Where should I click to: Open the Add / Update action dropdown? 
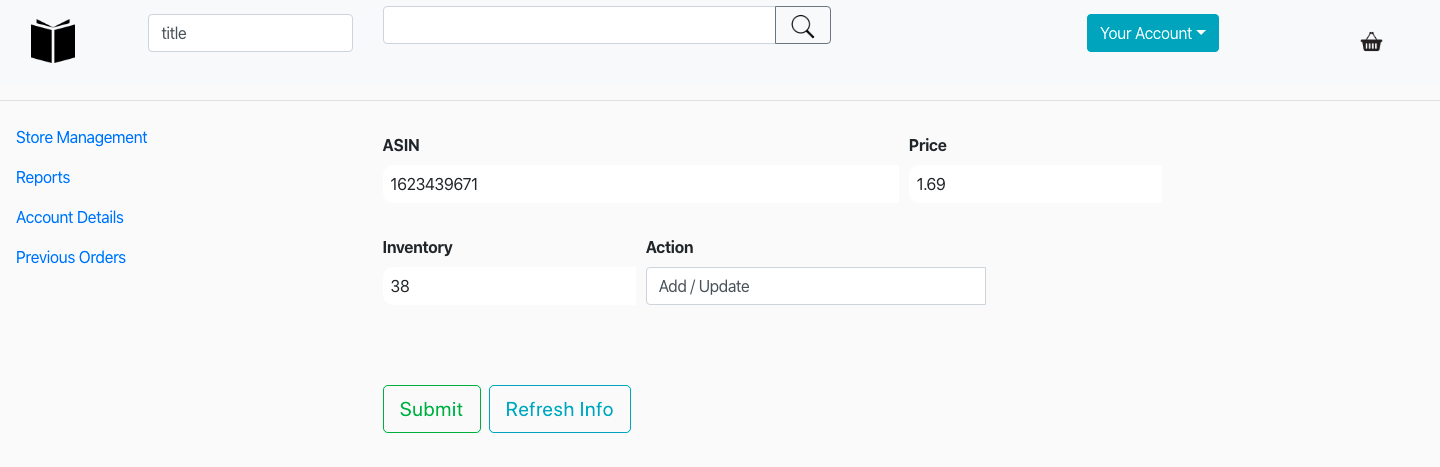[x=815, y=286]
